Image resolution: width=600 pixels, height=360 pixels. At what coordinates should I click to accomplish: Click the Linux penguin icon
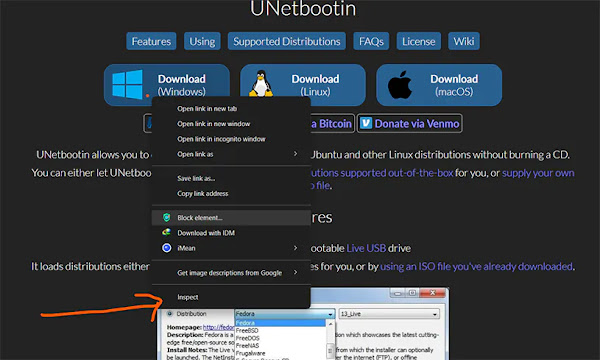[261, 83]
